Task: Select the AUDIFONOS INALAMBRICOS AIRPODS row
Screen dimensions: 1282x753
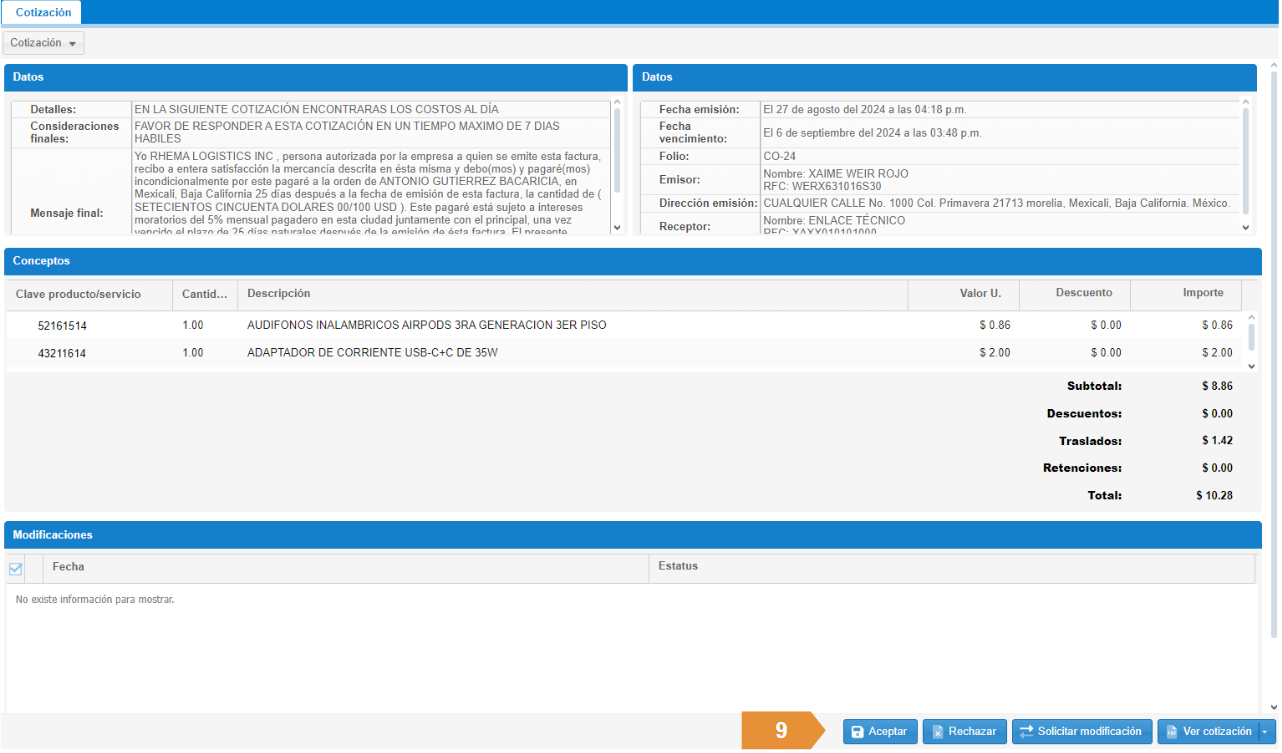Action: point(426,326)
